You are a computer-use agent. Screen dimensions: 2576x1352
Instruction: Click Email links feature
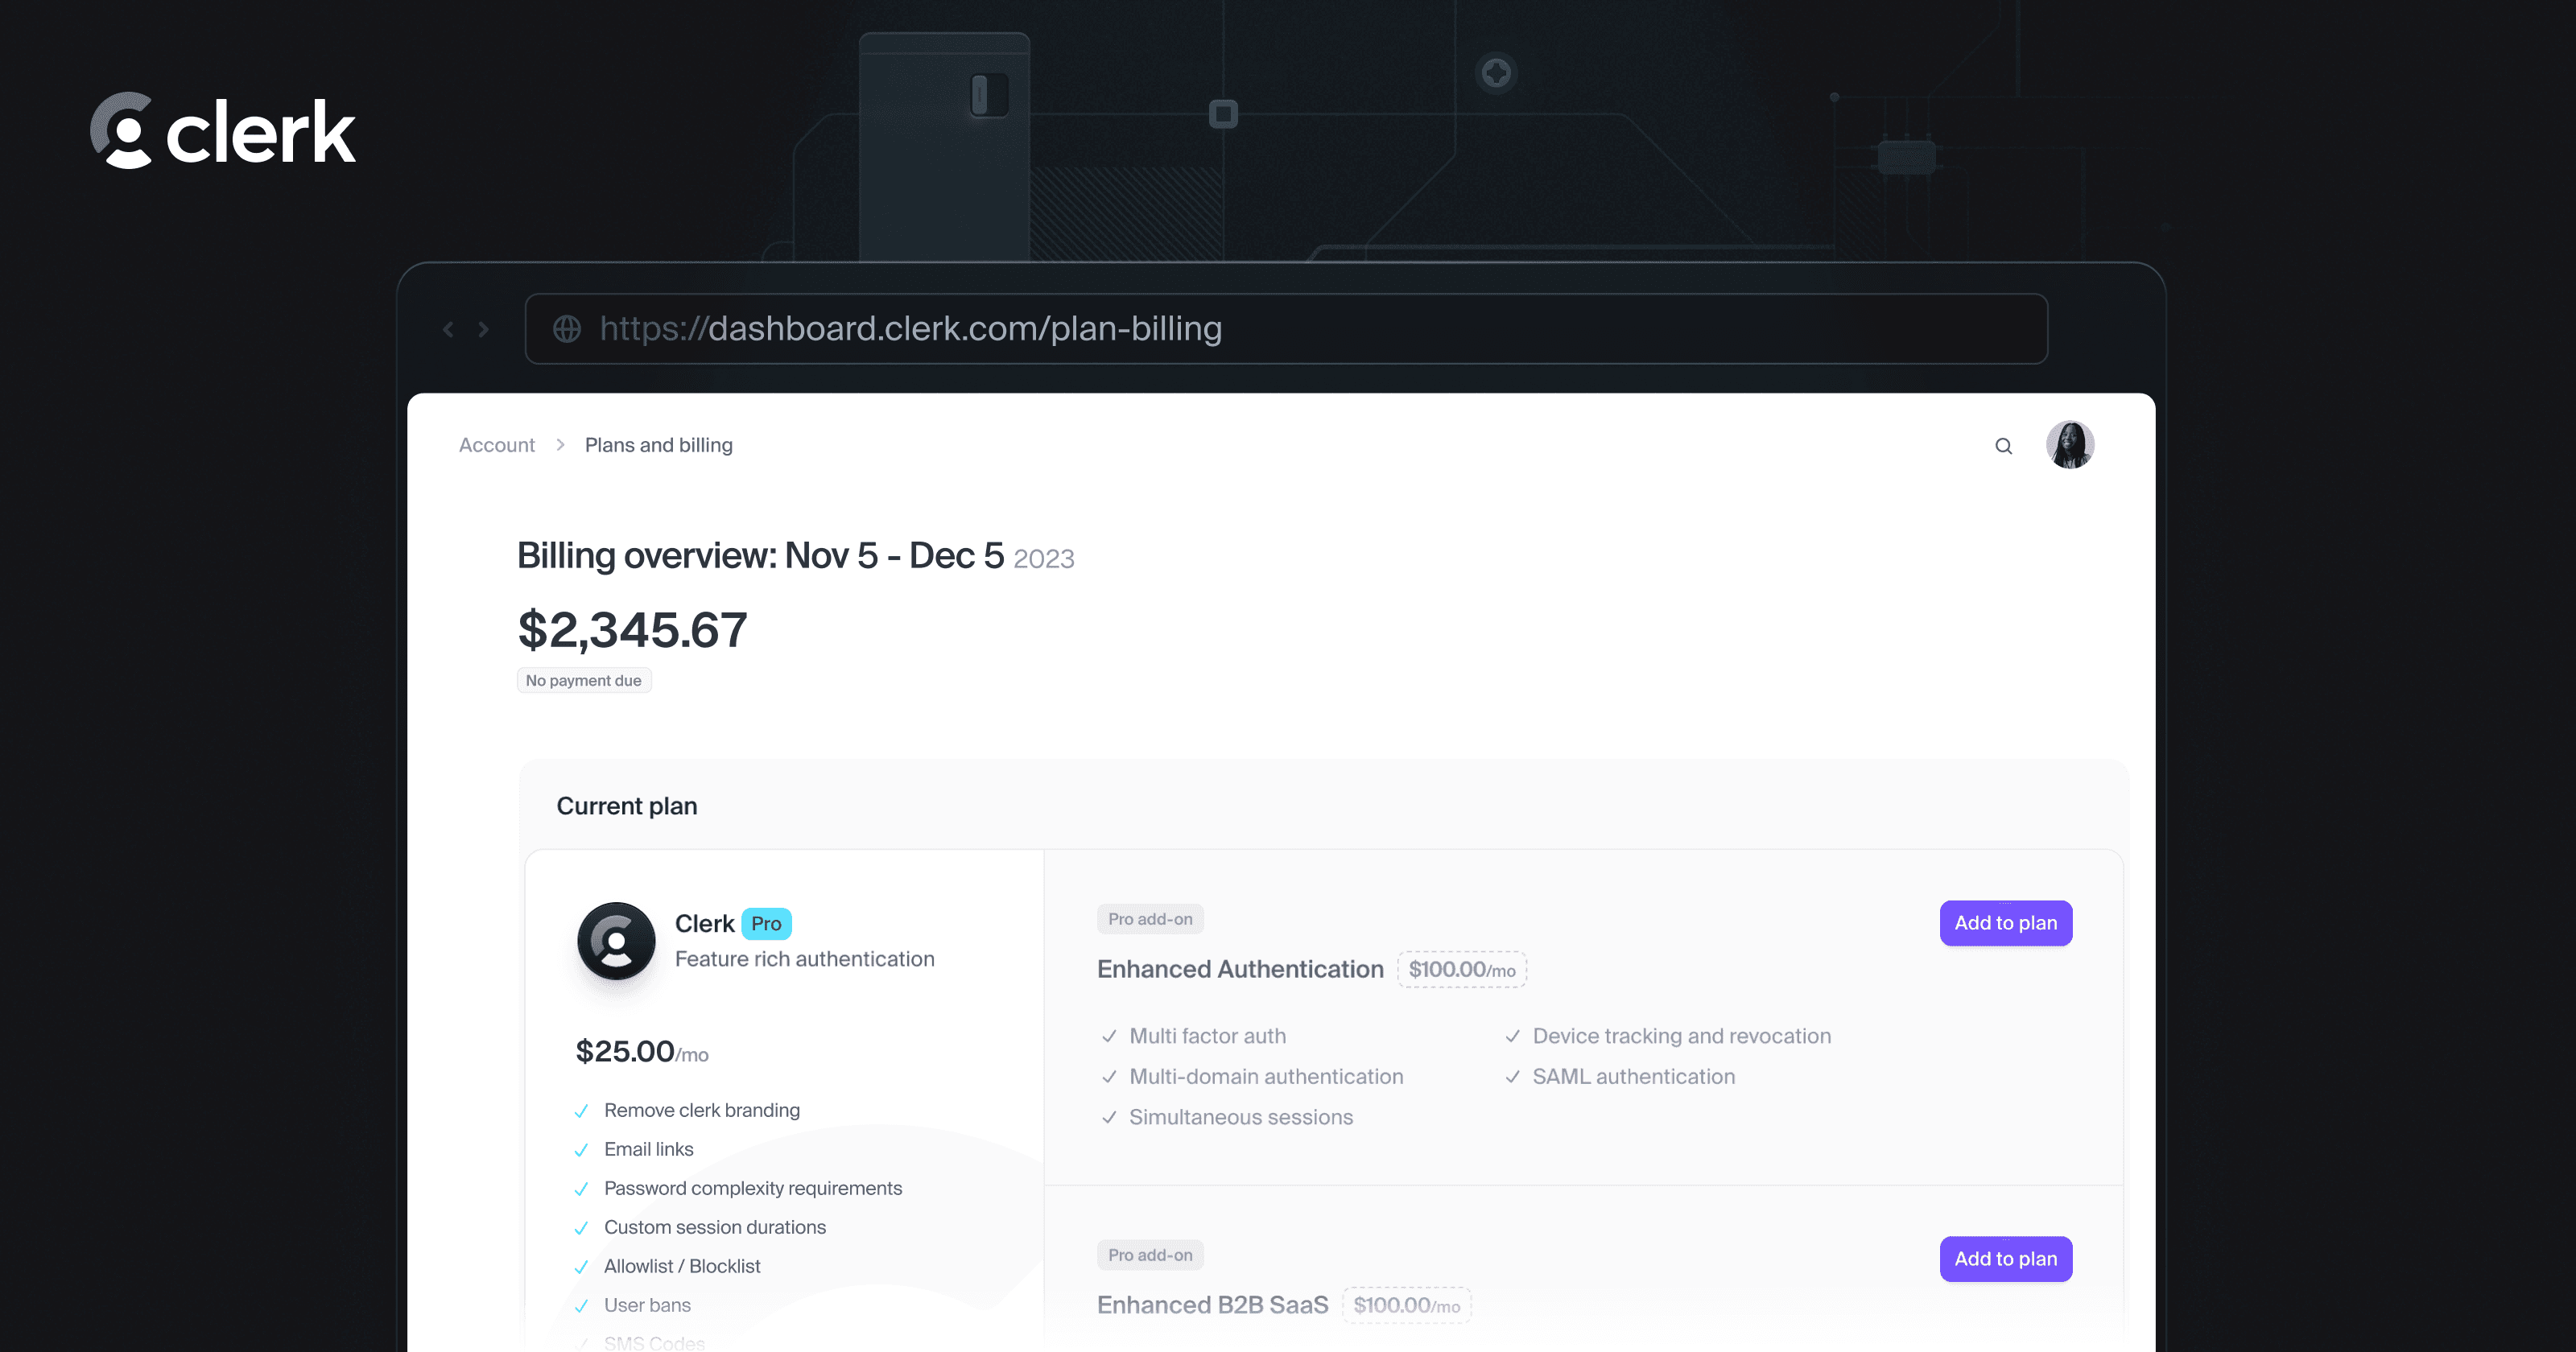(x=649, y=1150)
